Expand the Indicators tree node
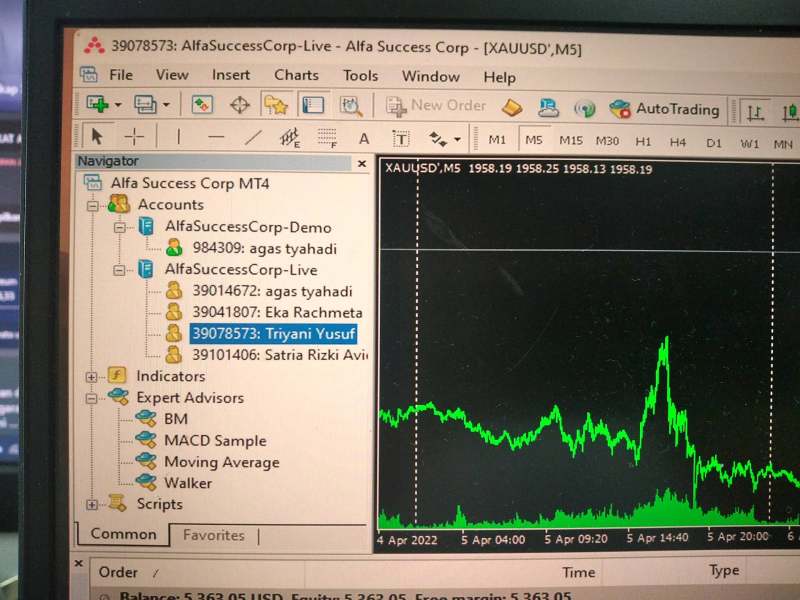Screen dimensions: 800x600 (92, 377)
